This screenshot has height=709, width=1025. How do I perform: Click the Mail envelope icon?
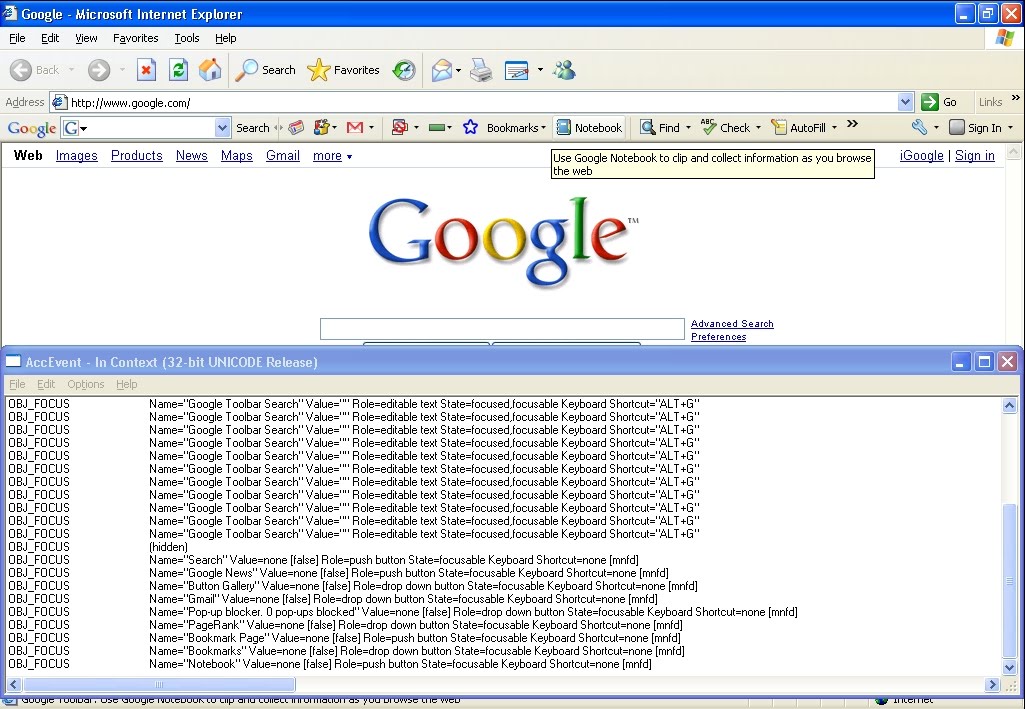[x=442, y=70]
